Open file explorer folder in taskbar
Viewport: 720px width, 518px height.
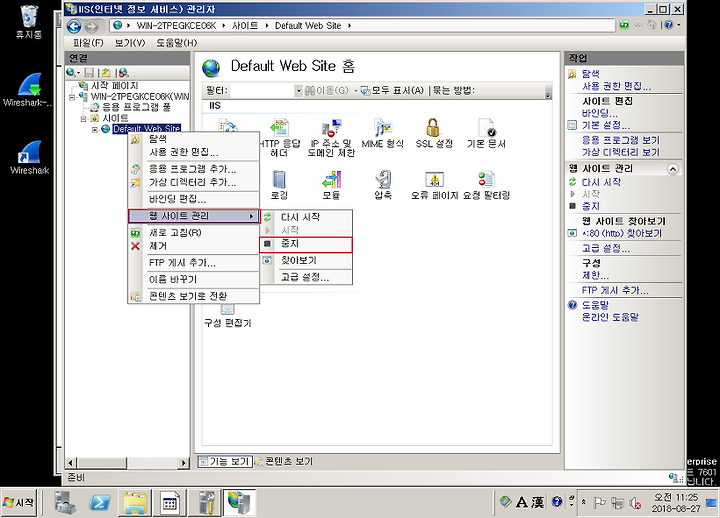point(135,502)
